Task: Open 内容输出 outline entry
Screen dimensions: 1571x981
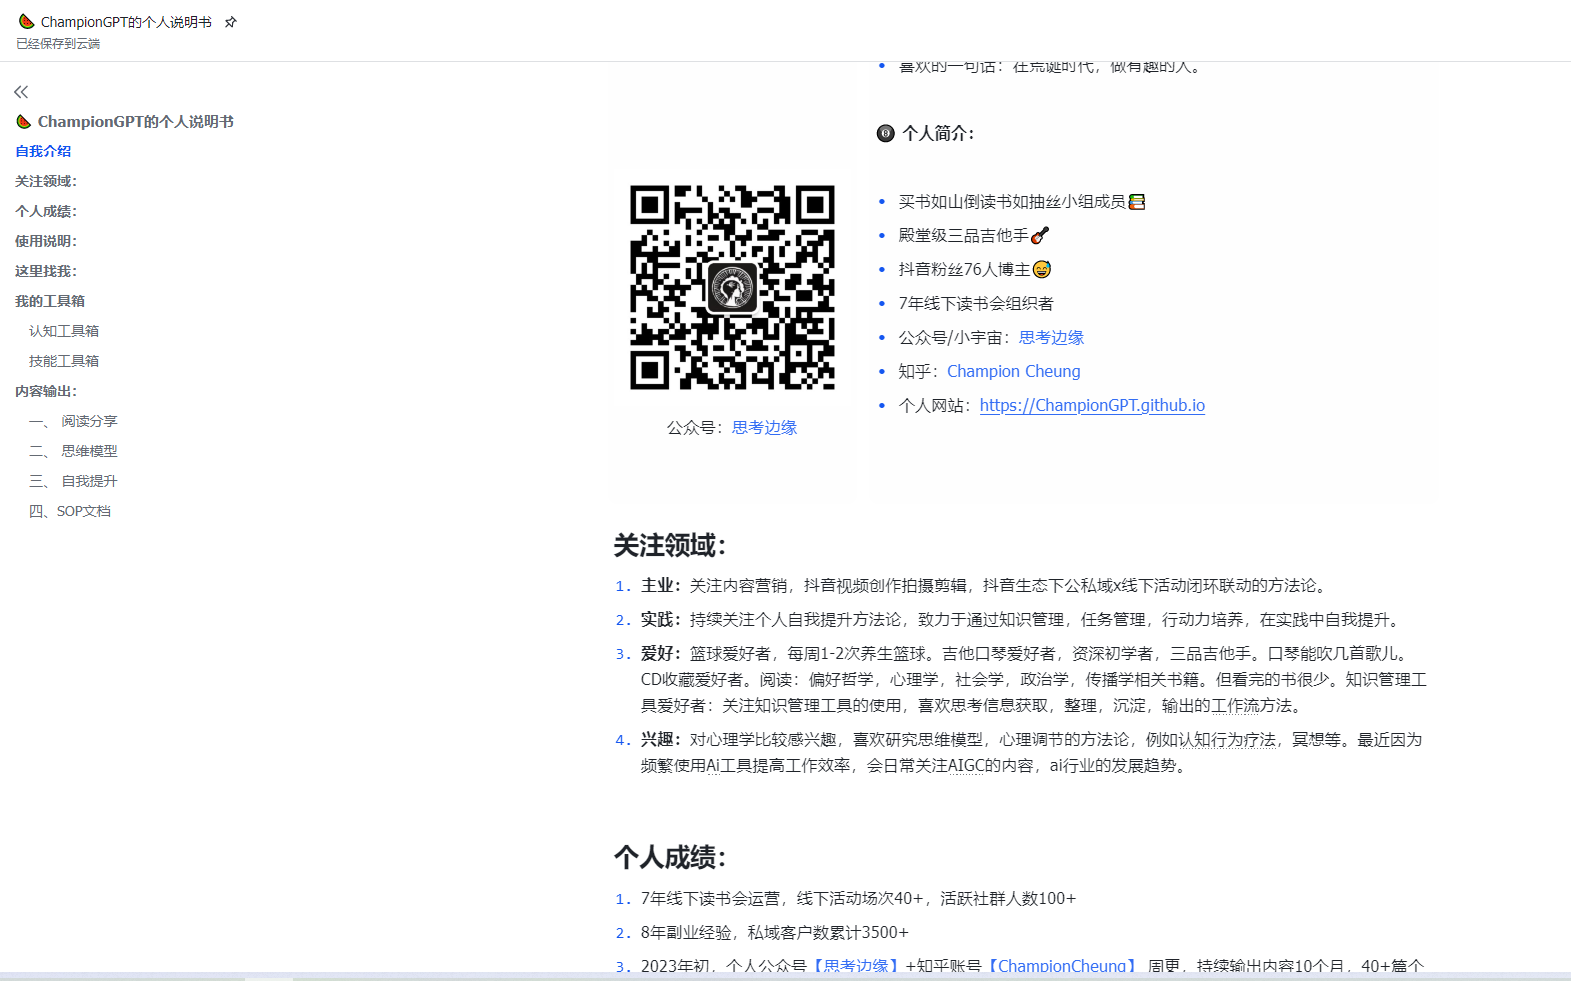Action: 46,391
